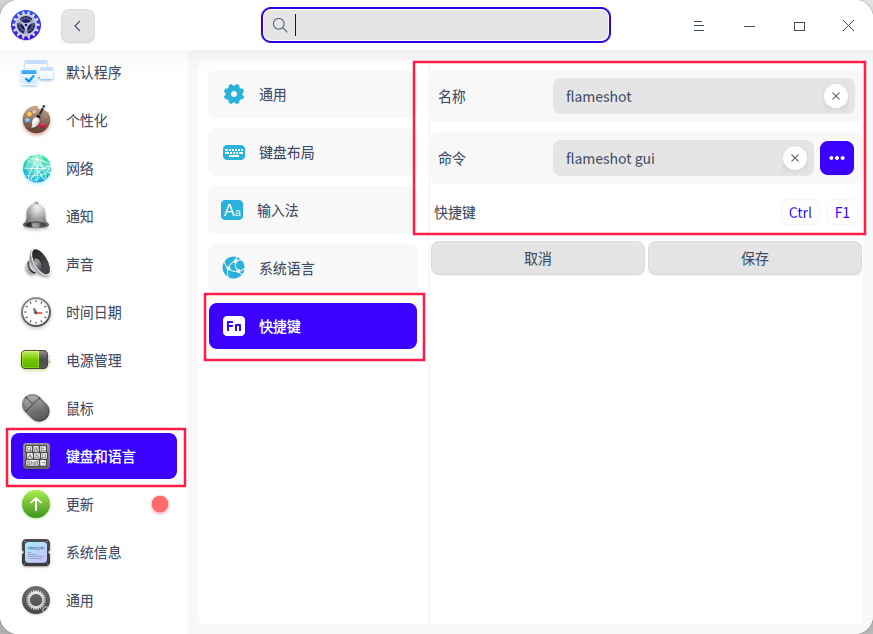
Task: Click the keyboard layout icon
Action: (234, 153)
